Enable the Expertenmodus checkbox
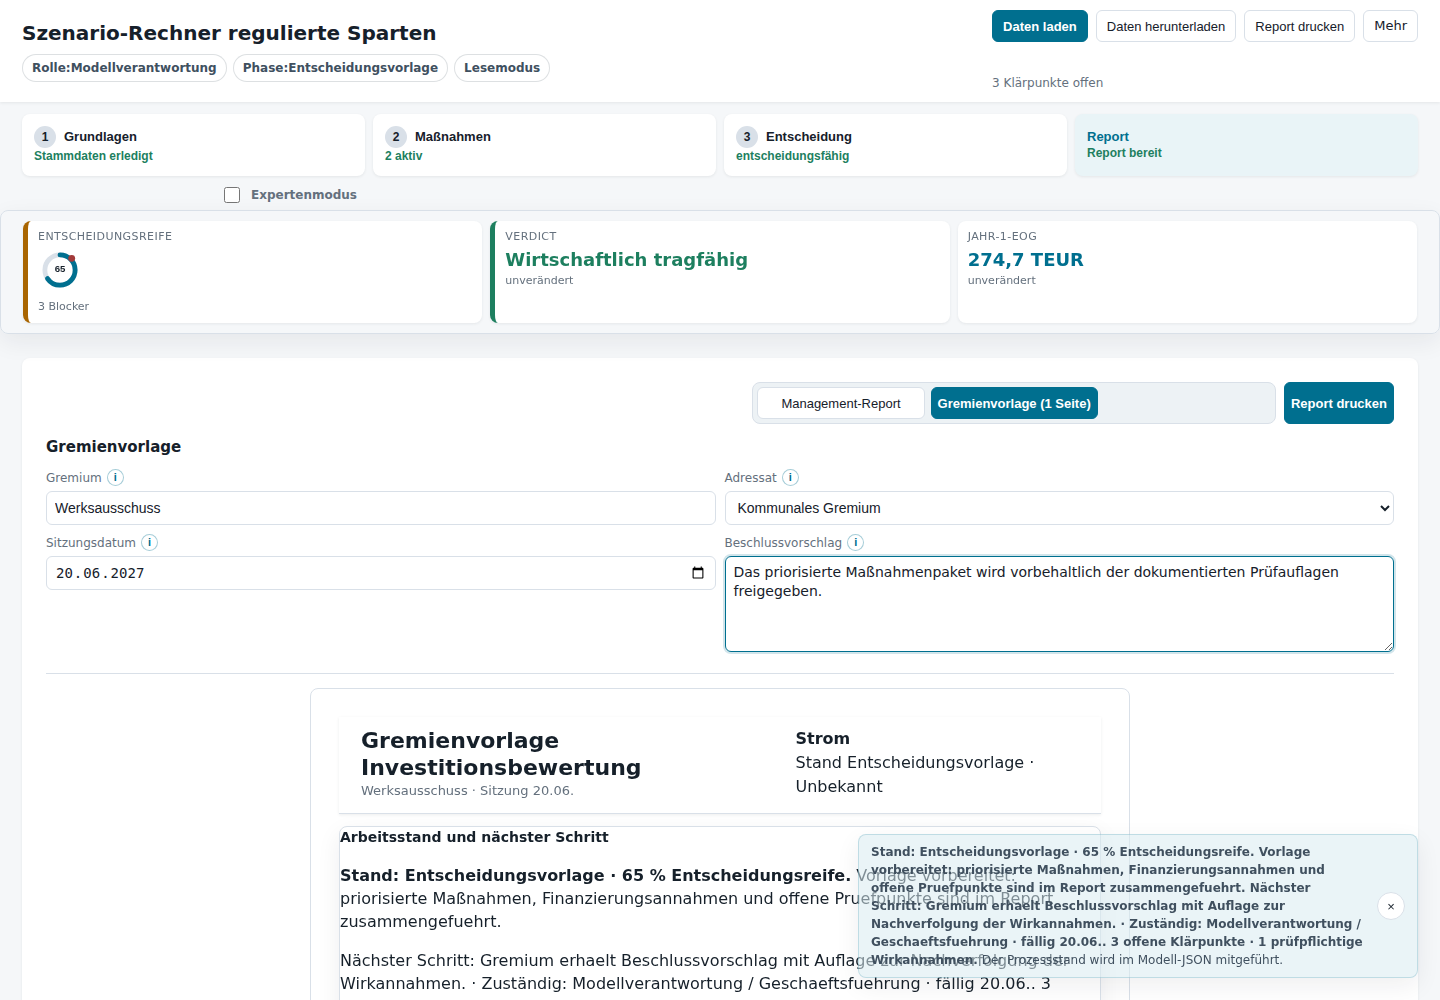This screenshot has width=1440, height=1000. coord(232,195)
